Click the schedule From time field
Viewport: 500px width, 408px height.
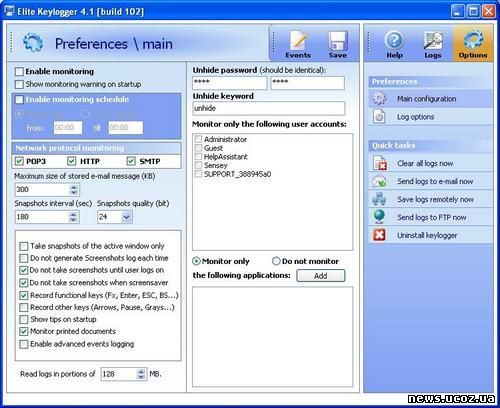68,128
